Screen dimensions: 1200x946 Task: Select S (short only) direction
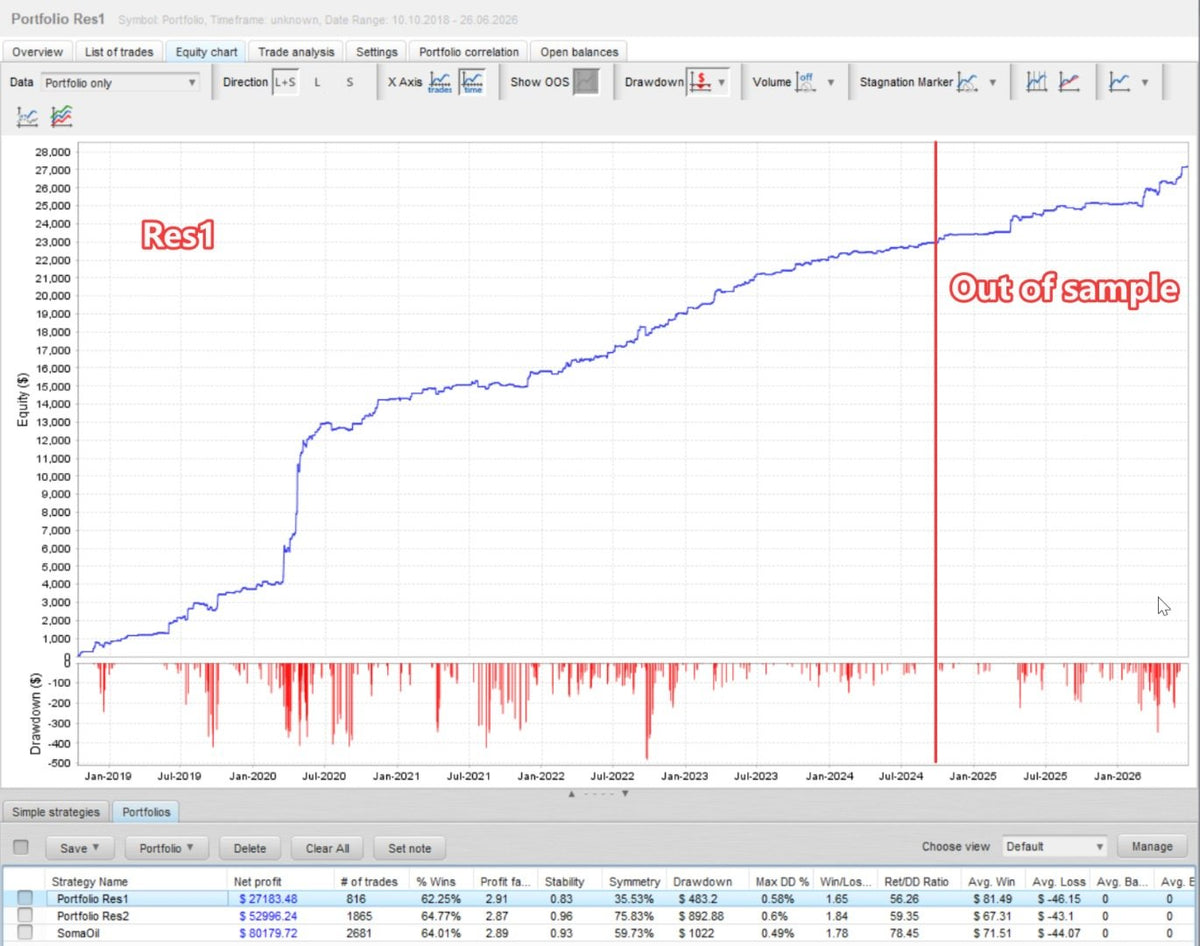350,82
